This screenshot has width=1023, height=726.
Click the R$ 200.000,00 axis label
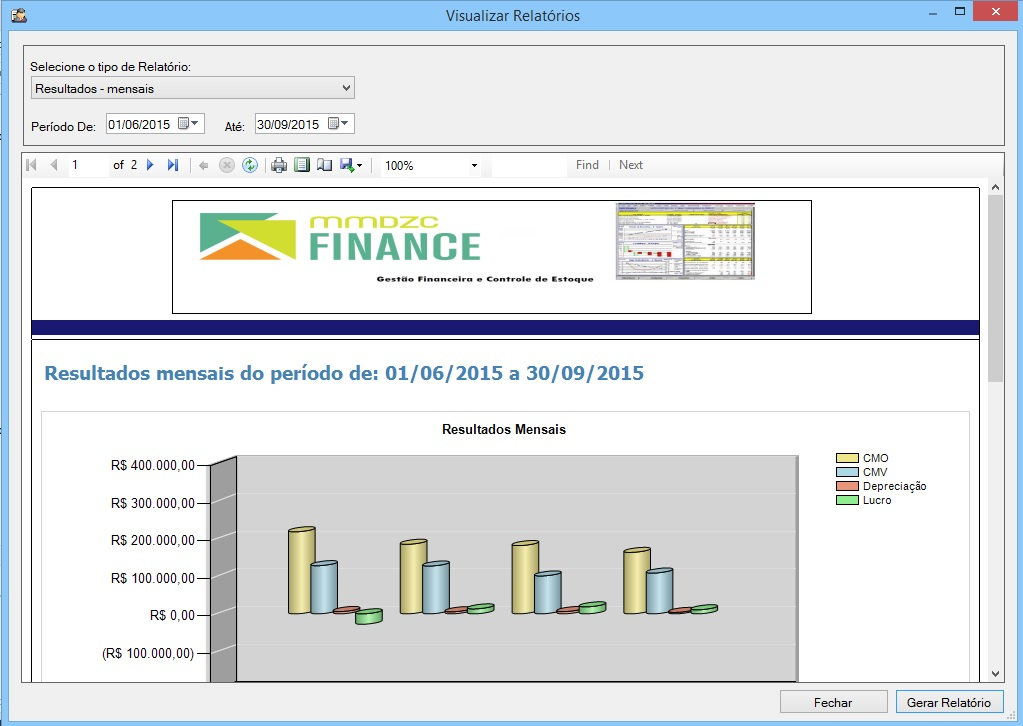point(153,540)
